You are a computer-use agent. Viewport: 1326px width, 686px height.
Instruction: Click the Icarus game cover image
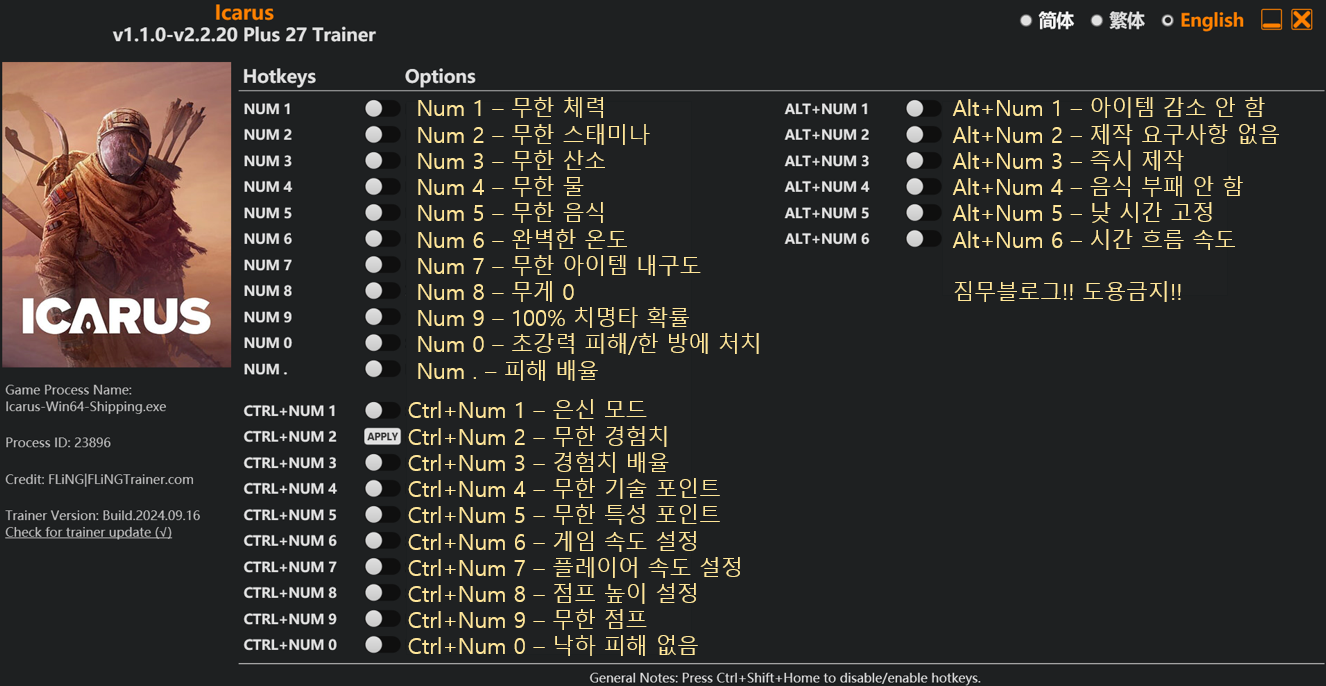point(119,214)
